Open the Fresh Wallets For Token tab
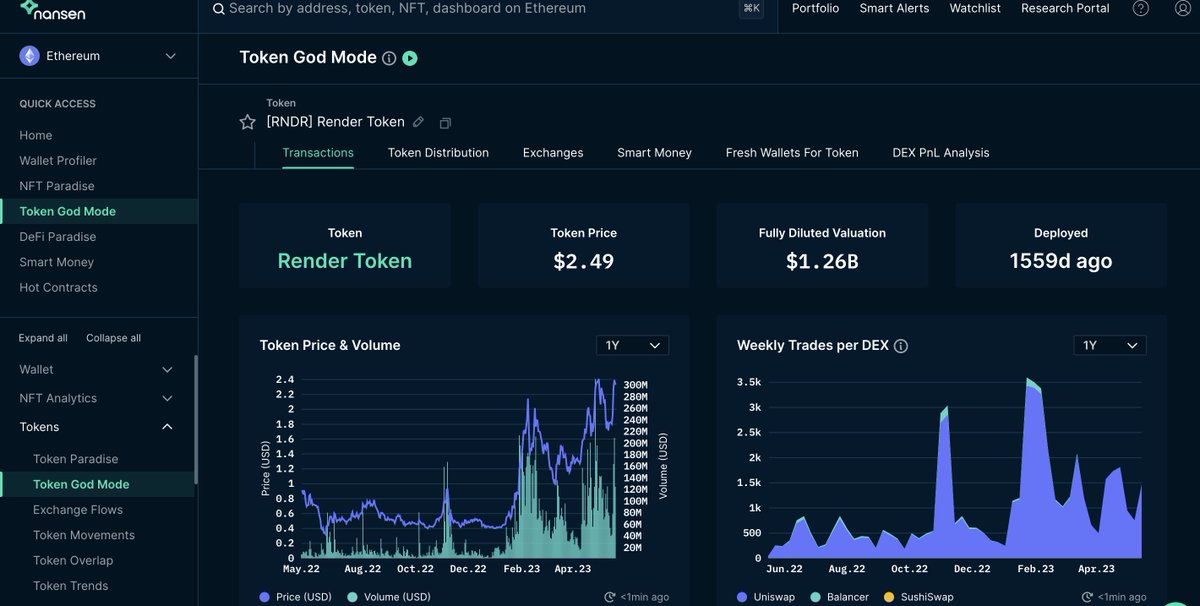 pyautogui.click(x=792, y=153)
